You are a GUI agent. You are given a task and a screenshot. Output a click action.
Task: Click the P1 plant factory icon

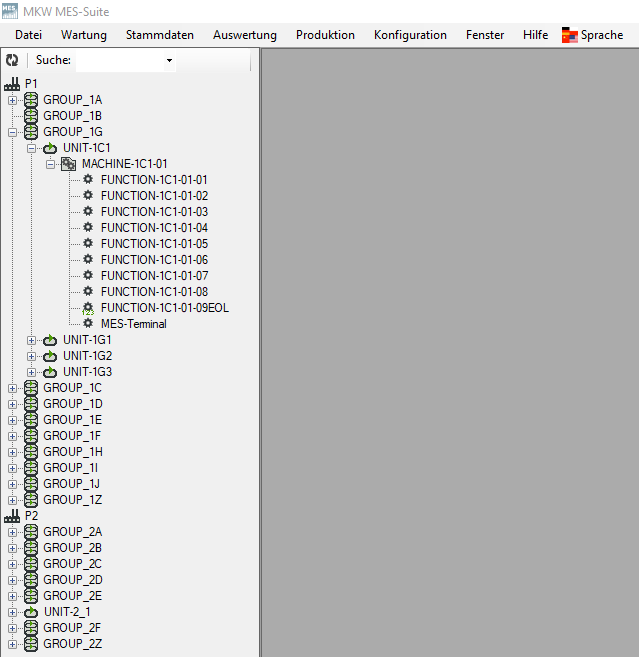(x=12, y=84)
